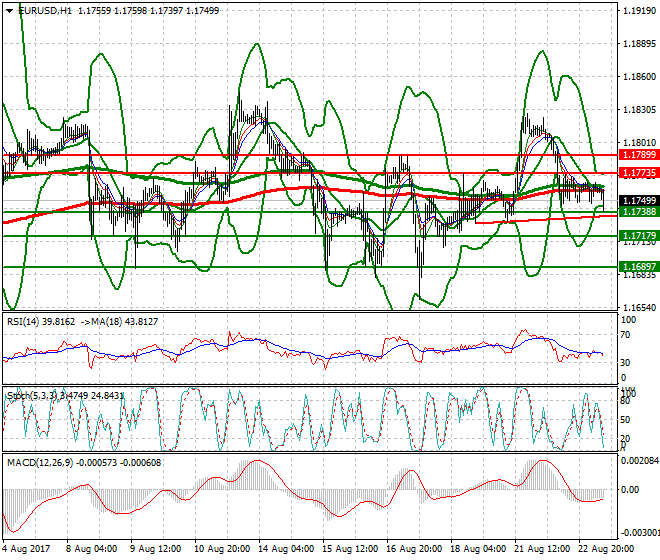The image size is (660, 560).
Task: Select the red 1.17899 price level label
Action: (639, 155)
